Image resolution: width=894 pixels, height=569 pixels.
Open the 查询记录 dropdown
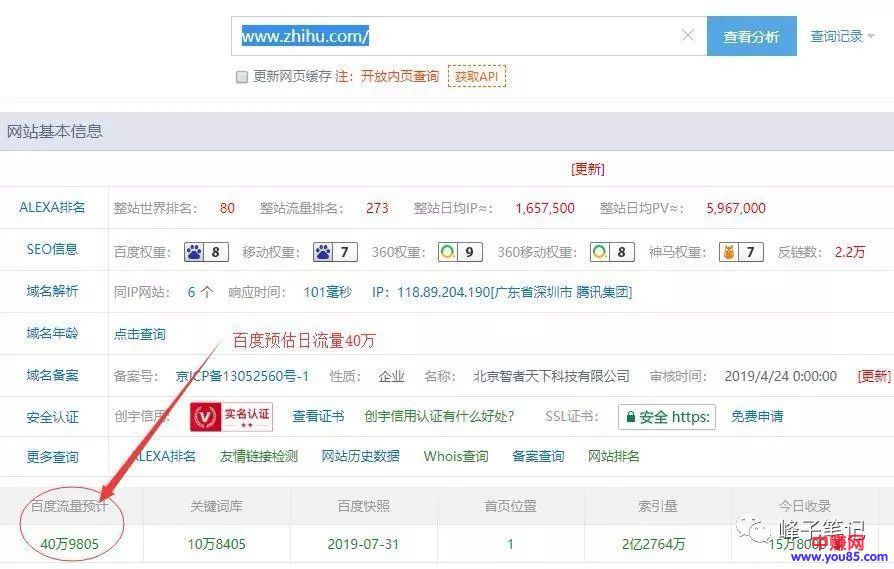click(842, 36)
